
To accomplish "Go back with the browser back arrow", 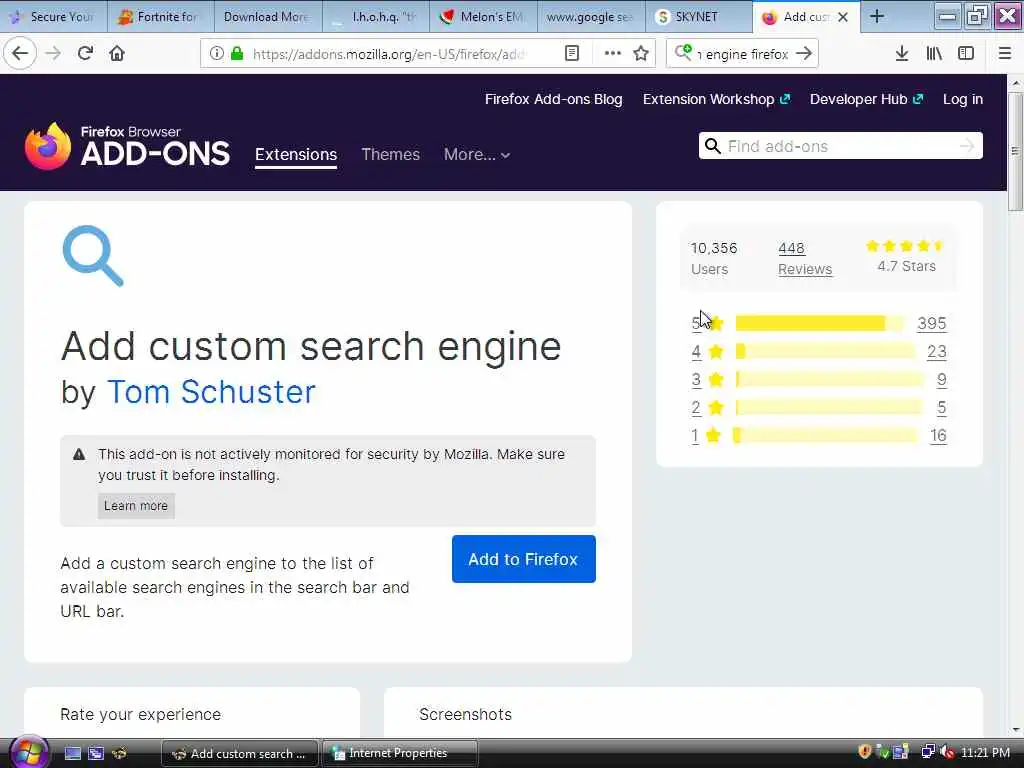I will (x=20, y=54).
